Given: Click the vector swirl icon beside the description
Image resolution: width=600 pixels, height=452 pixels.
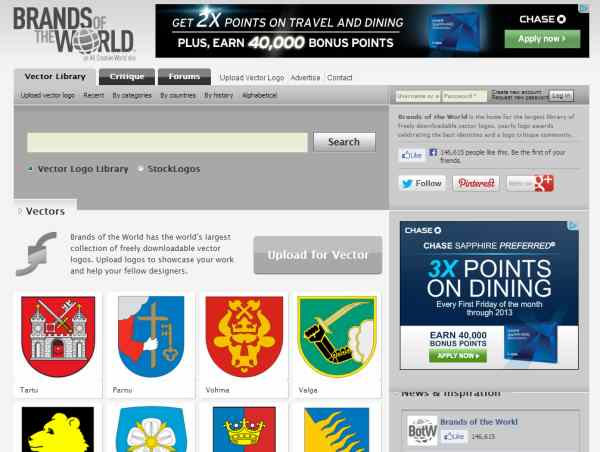Looking at the screenshot, I should pos(37,254).
